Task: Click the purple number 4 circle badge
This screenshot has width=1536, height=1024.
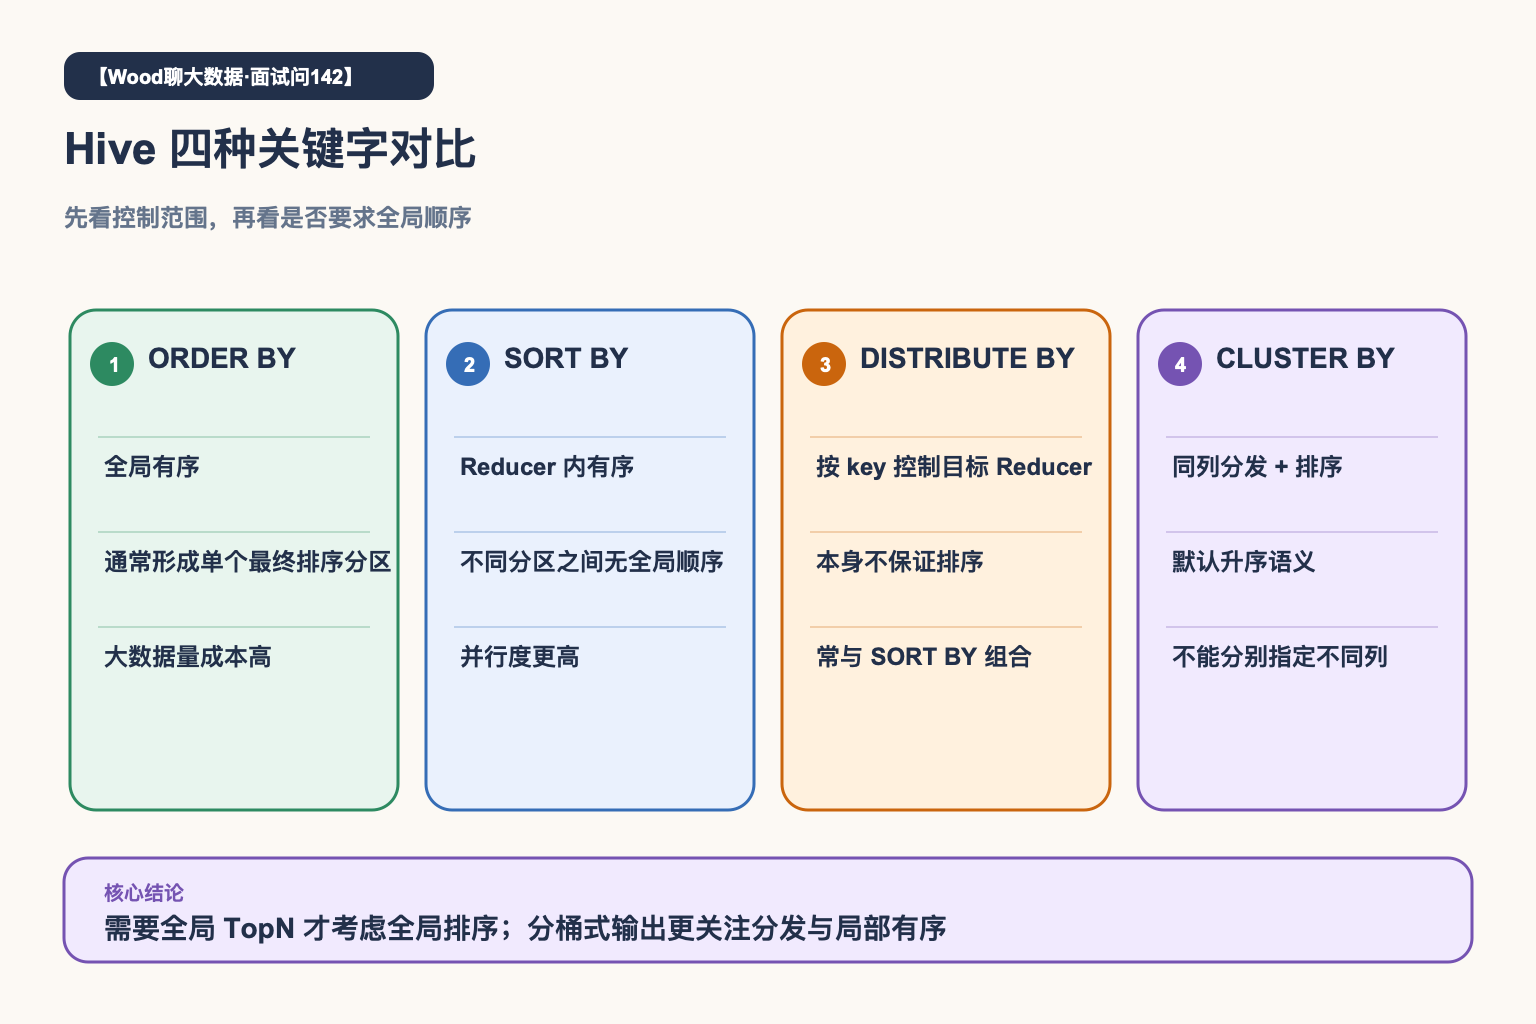Action: click(1180, 364)
